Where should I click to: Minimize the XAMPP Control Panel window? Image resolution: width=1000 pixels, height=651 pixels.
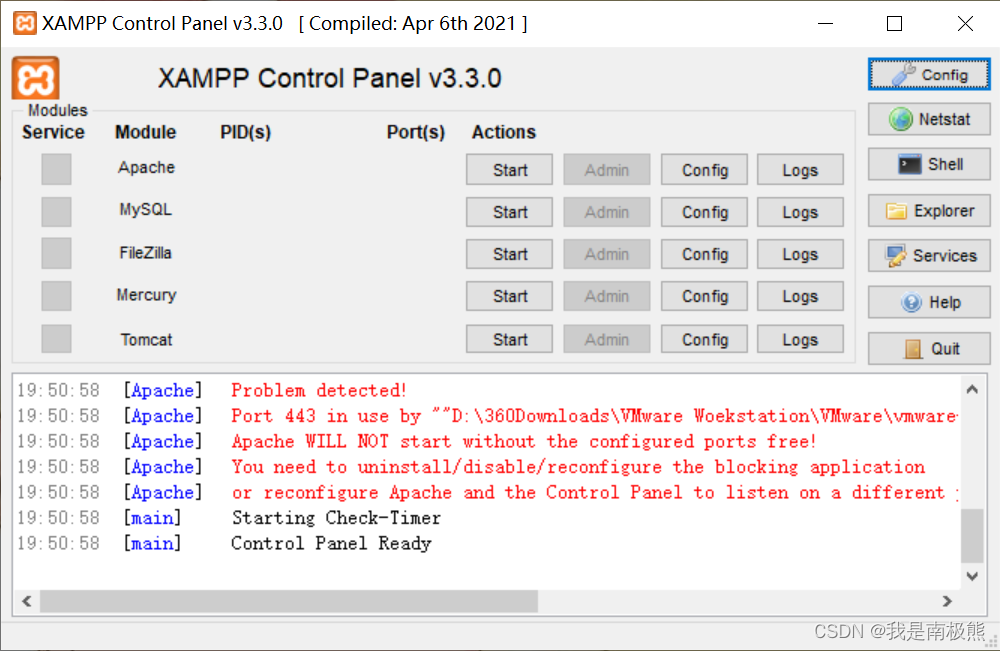click(825, 24)
